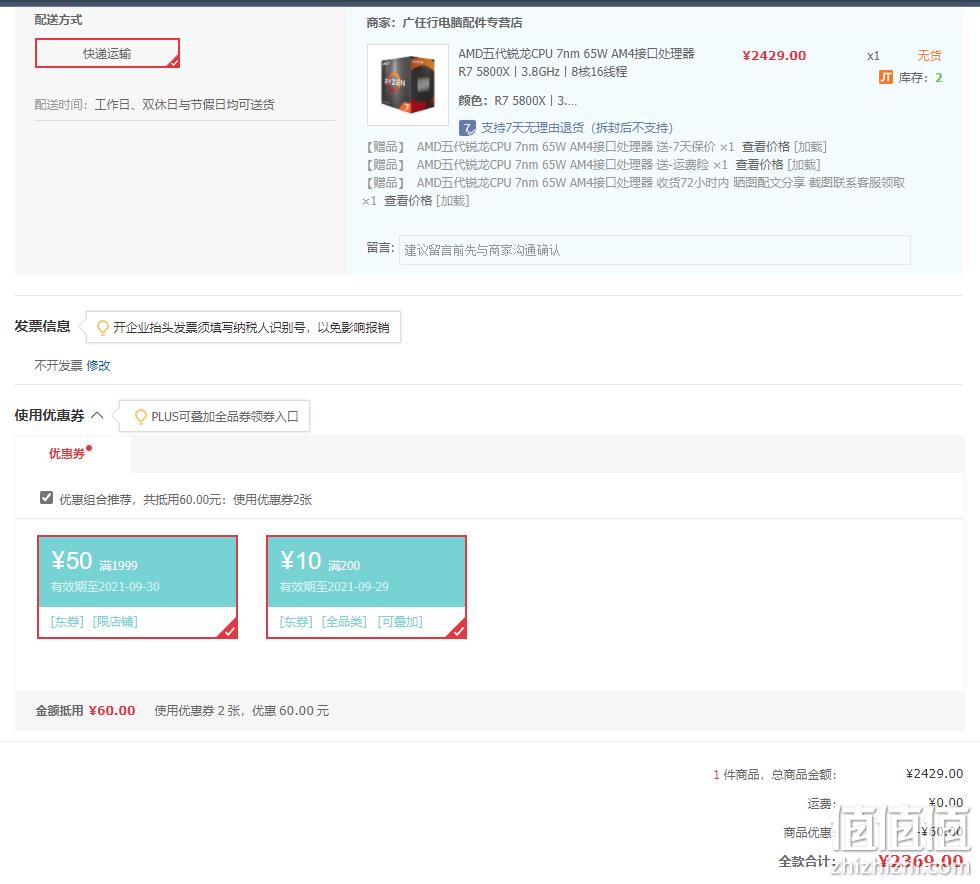The height and width of the screenshot is (884, 980).
Task: Uncheck the 优惠组合推荐 checkbox
Action: pyautogui.click(x=46, y=498)
